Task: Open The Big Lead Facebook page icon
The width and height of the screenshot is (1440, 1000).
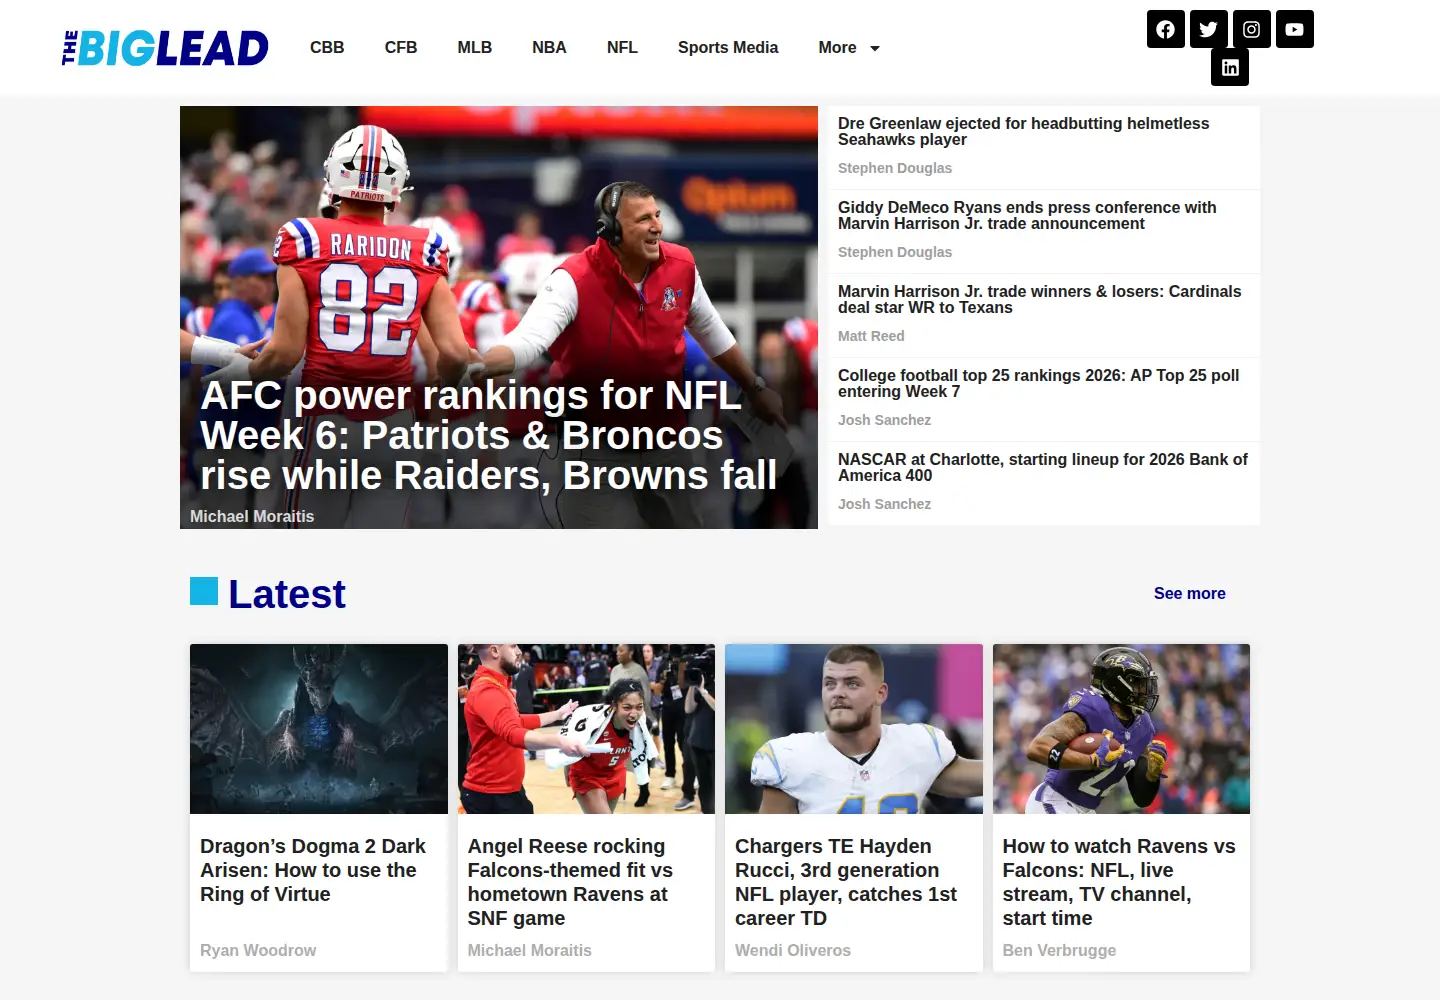Action: click(x=1165, y=29)
